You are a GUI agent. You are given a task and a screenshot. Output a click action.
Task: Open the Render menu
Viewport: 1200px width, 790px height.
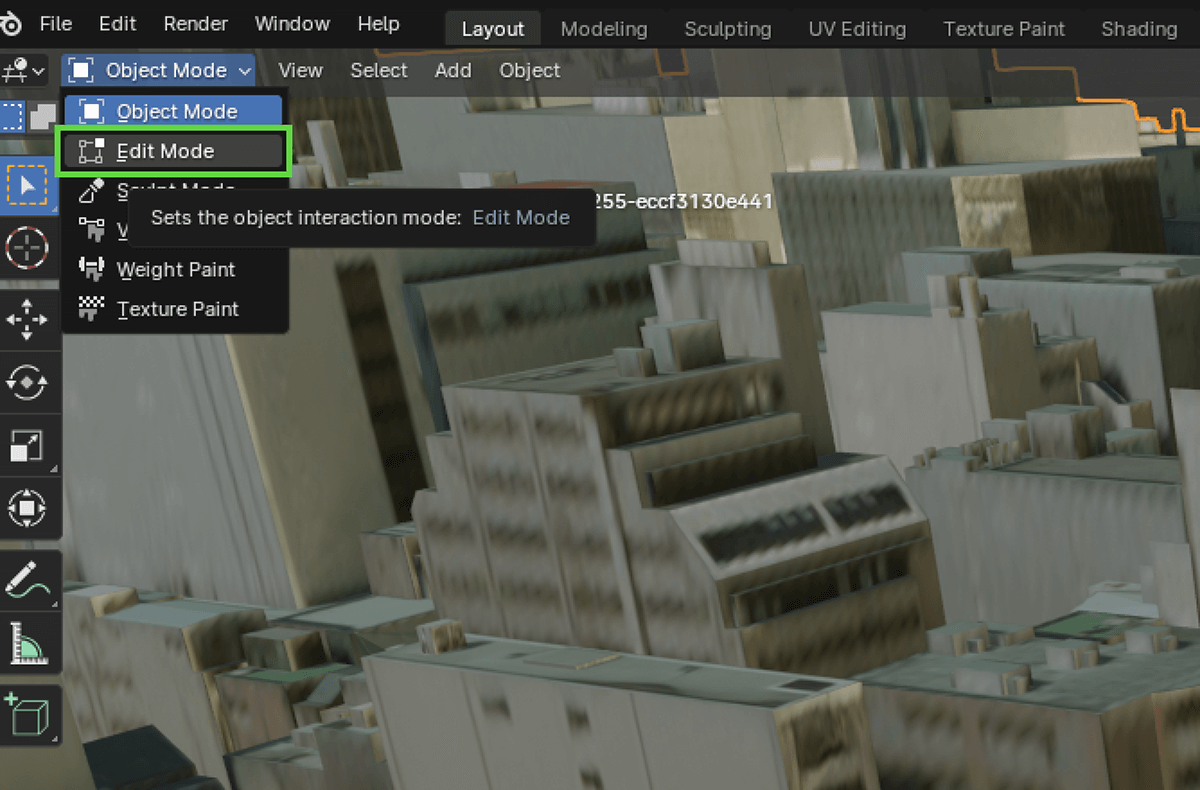click(x=196, y=23)
